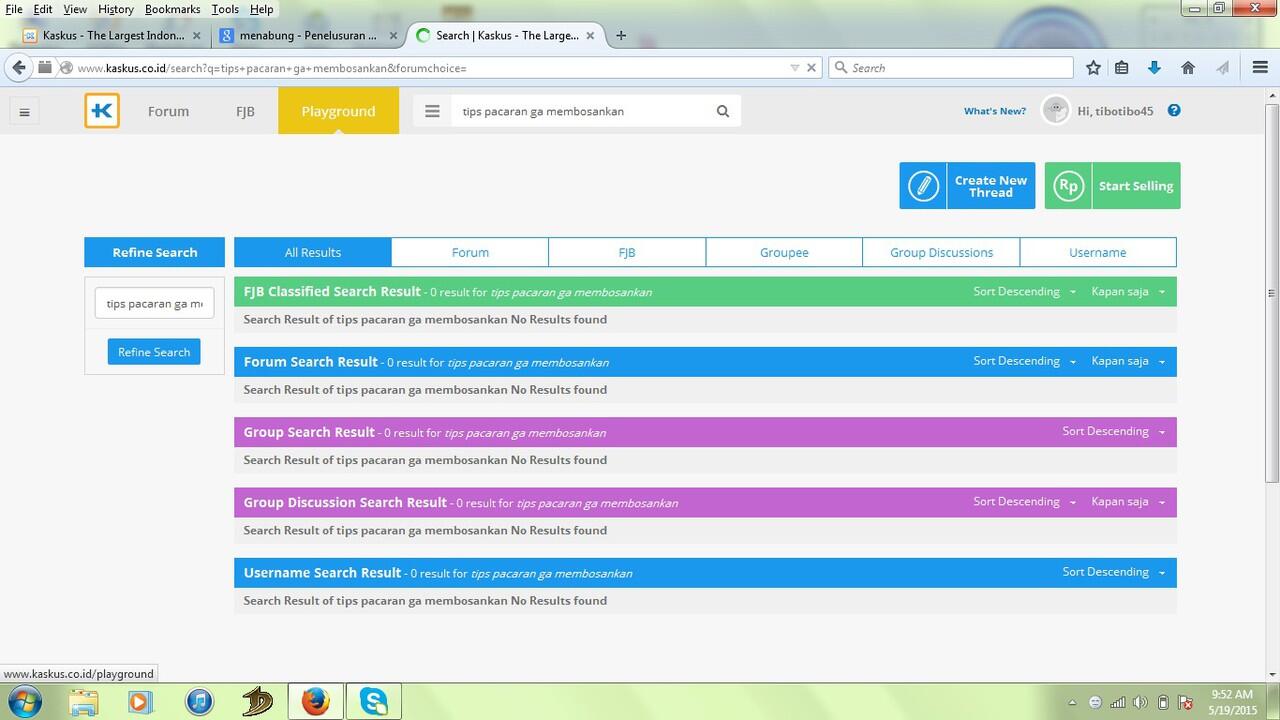The width and height of the screenshot is (1280, 720).
Task: Switch to the Group Discussions tab
Action: (941, 252)
